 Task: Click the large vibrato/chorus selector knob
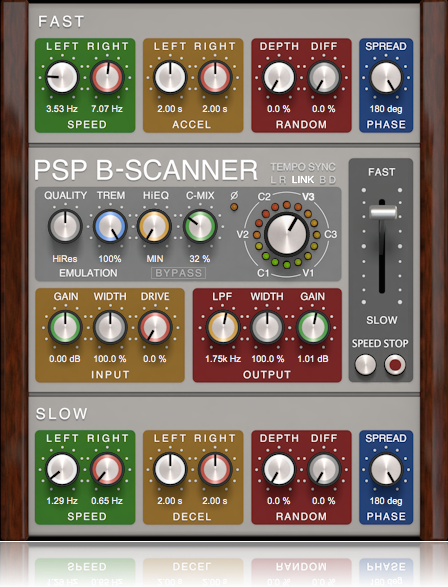pyautogui.click(x=286, y=235)
